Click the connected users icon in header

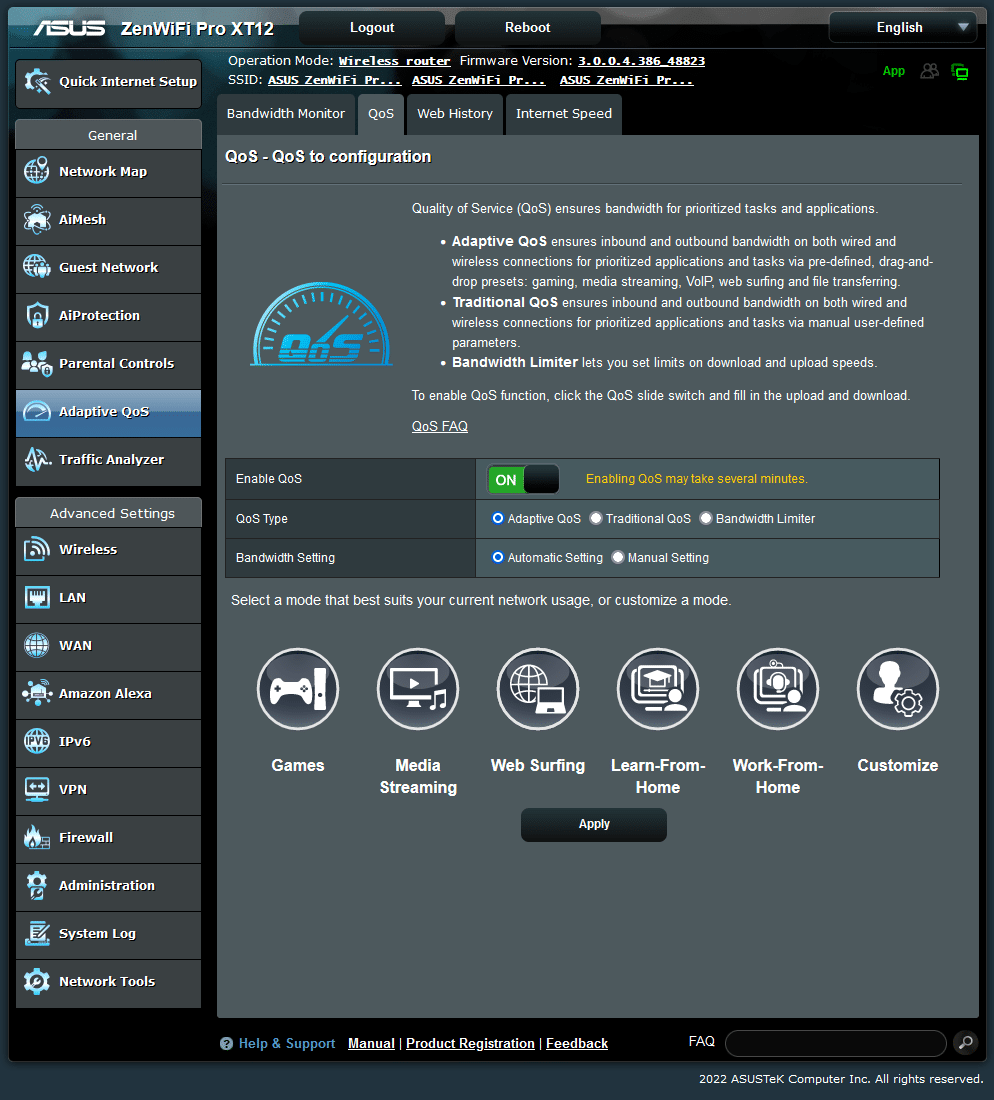(x=929, y=71)
